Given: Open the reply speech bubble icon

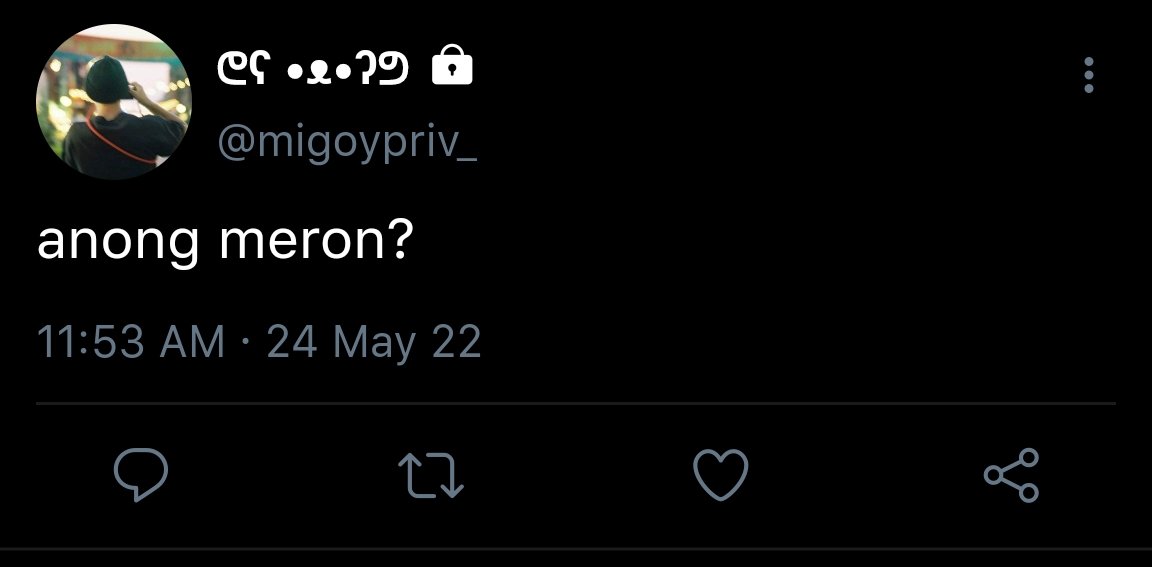Looking at the screenshot, I should [x=141, y=474].
